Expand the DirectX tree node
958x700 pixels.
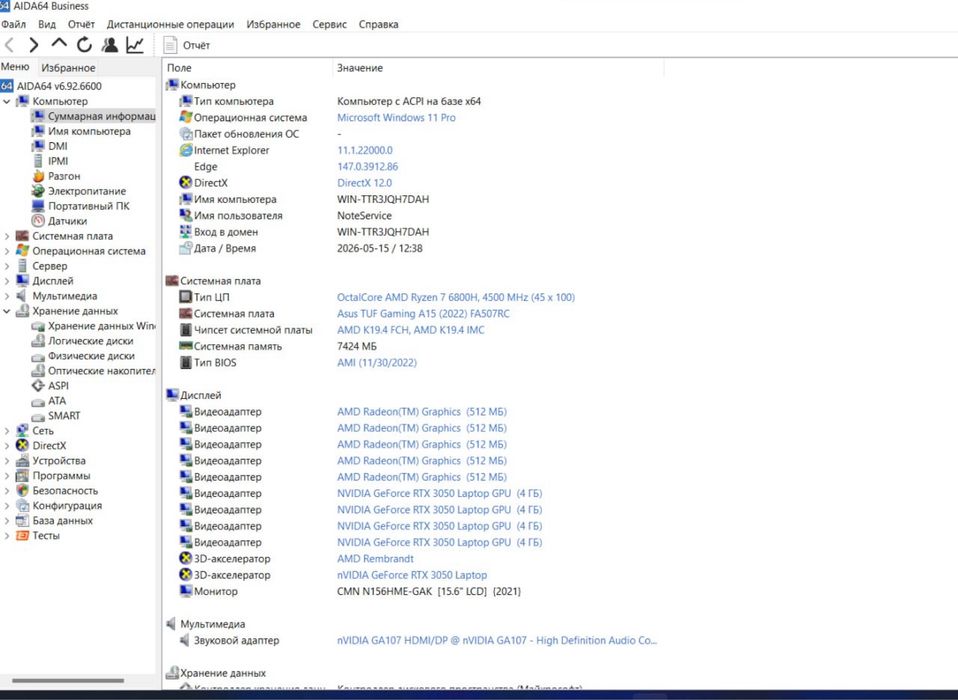[x=7, y=446]
